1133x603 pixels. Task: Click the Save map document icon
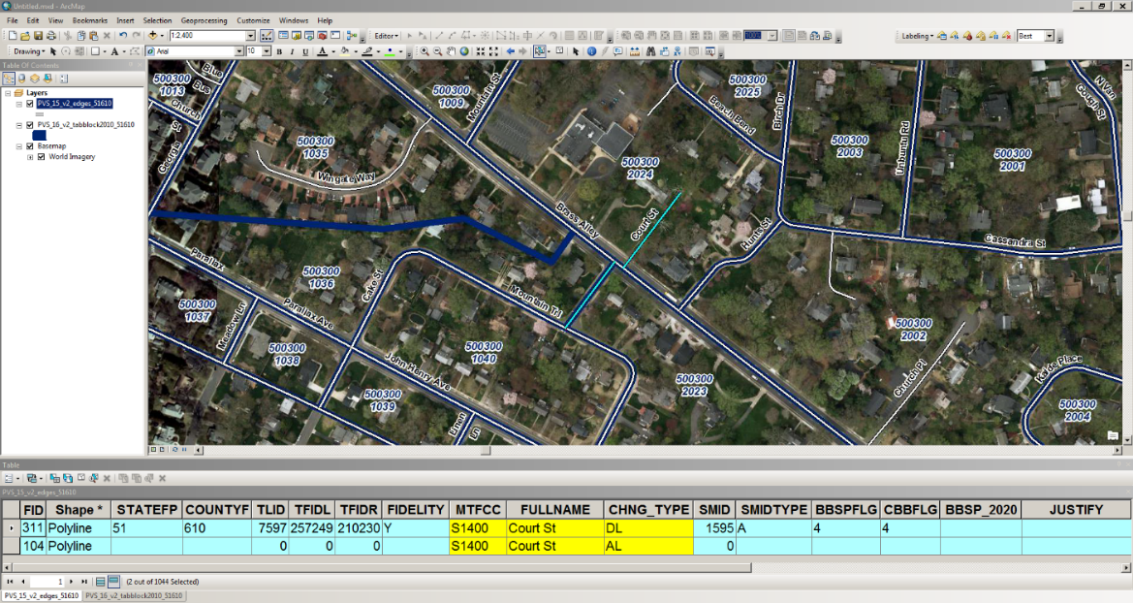point(38,36)
